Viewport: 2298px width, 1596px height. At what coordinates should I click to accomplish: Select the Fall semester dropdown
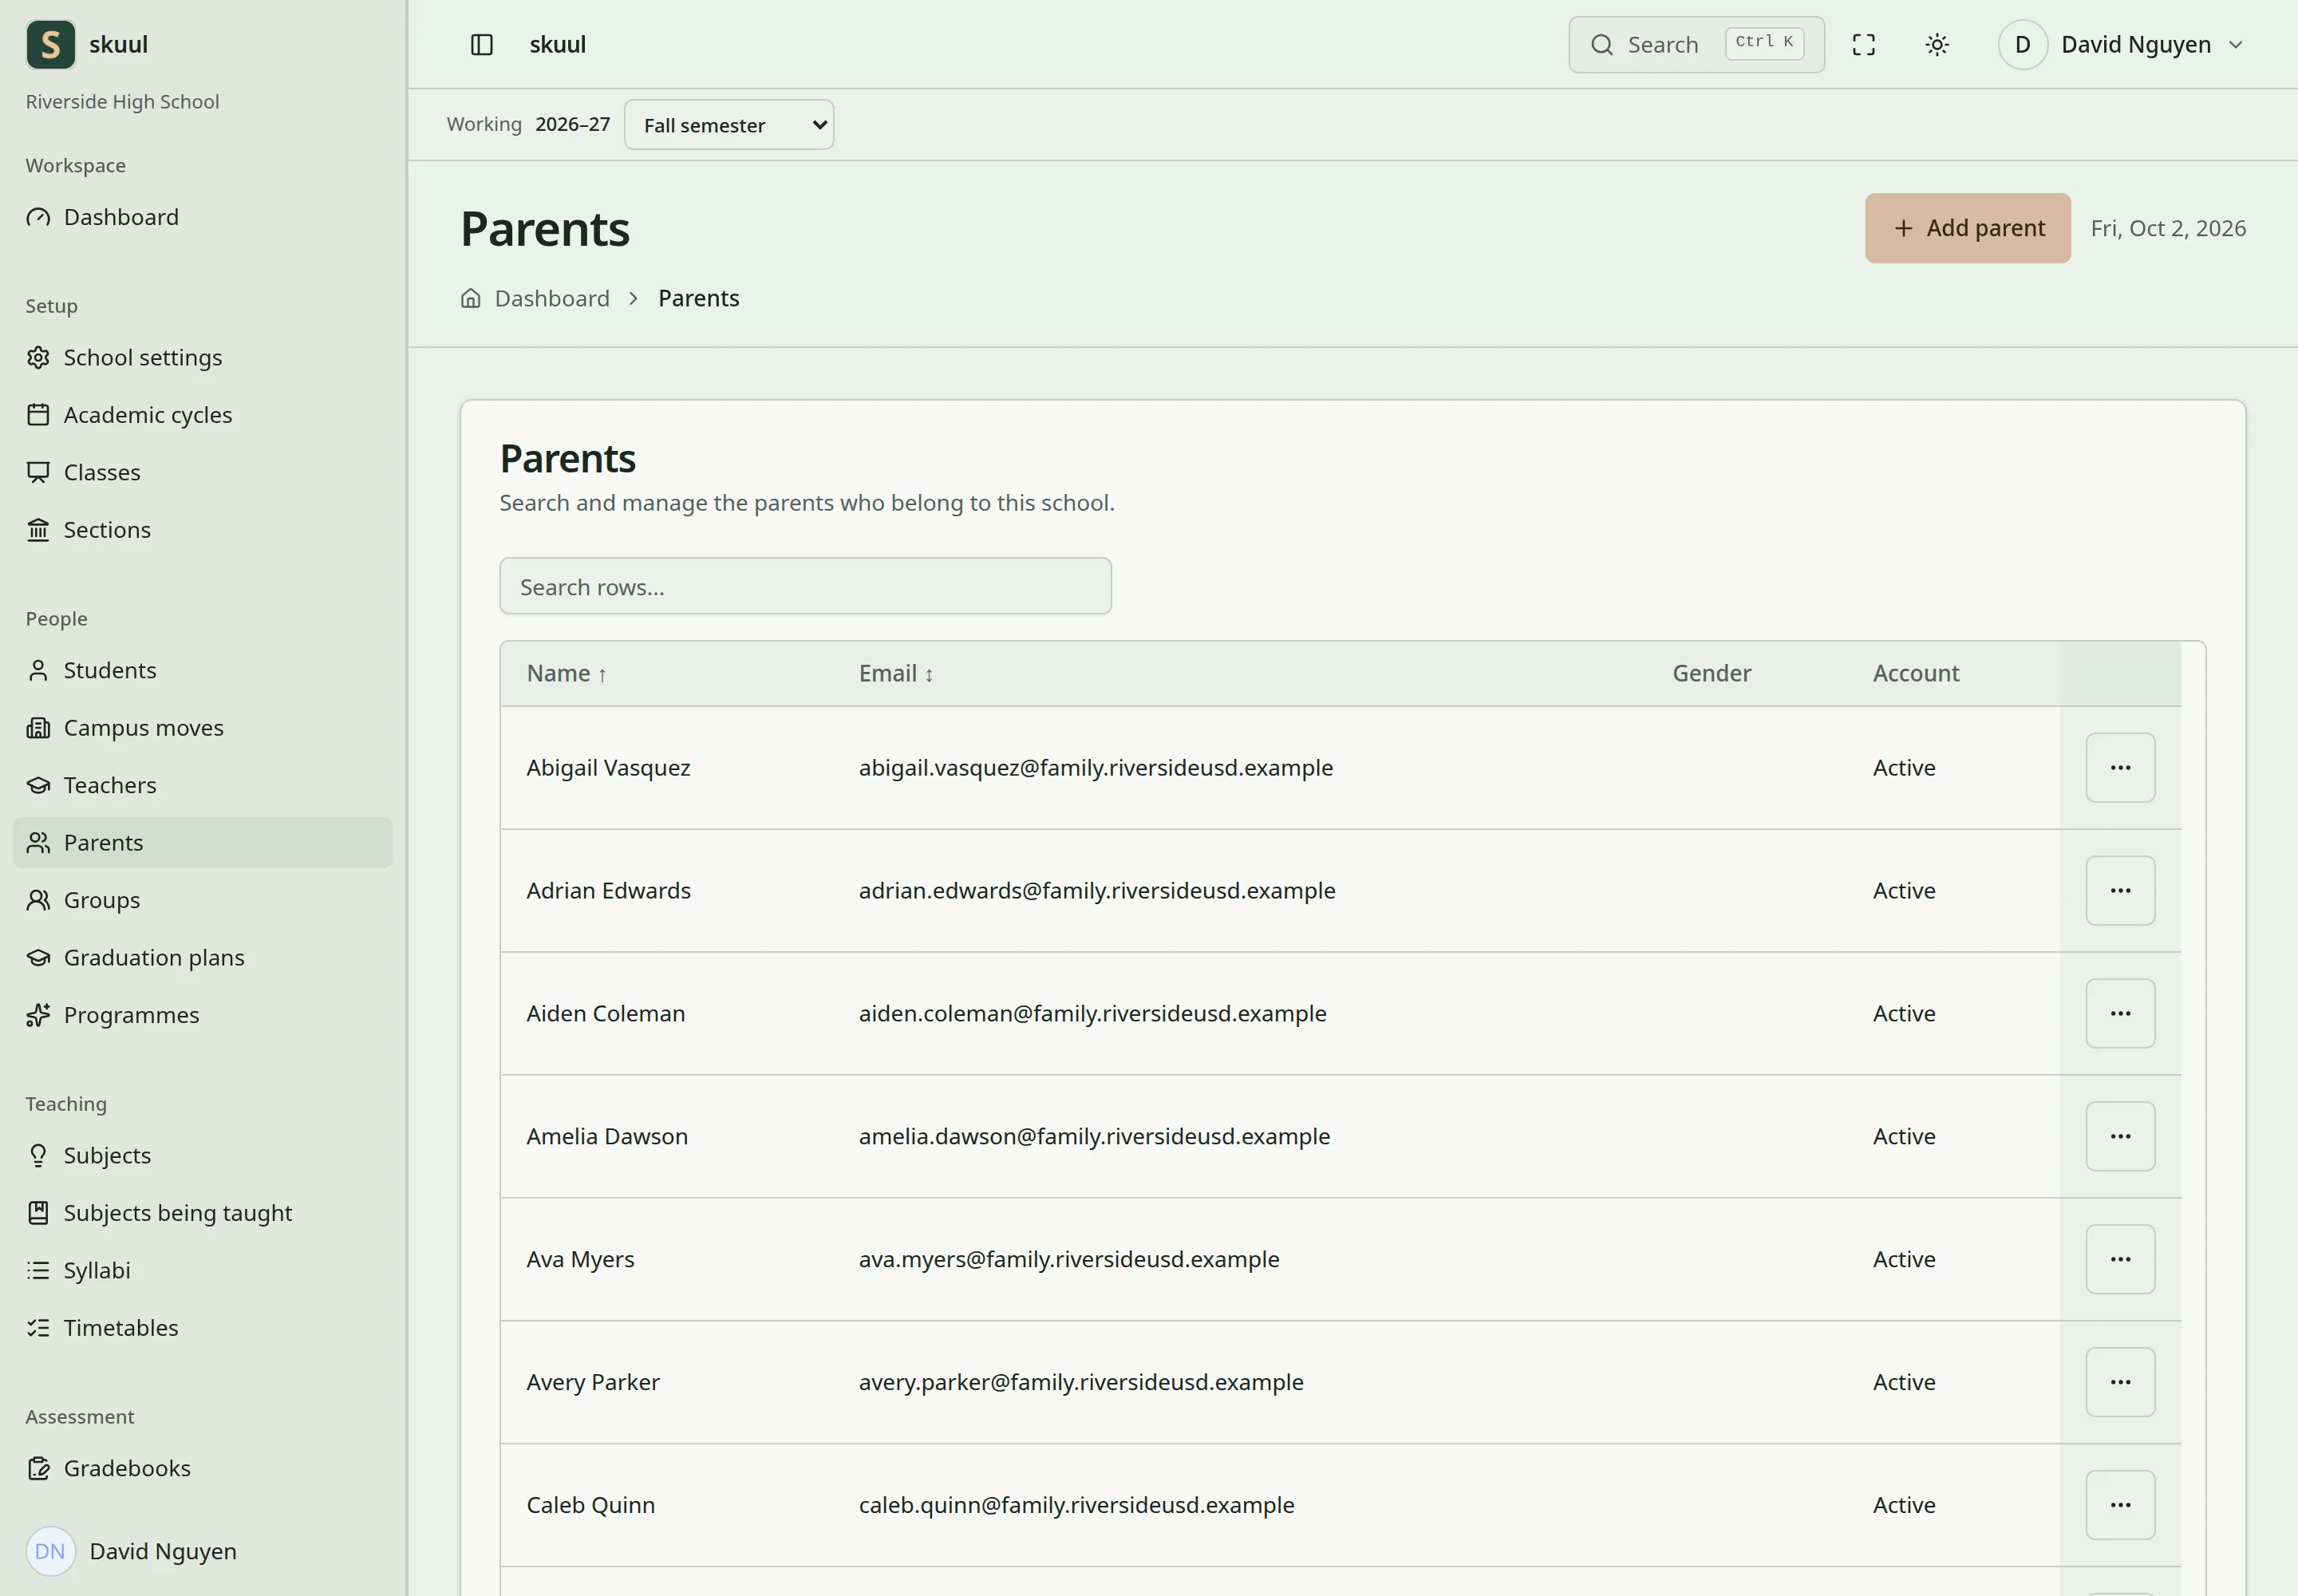pos(729,125)
